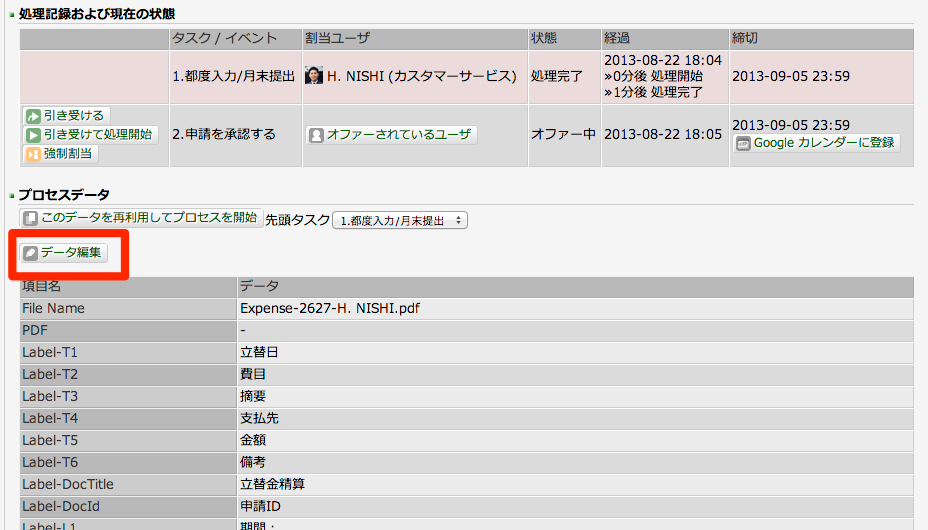Click the 引き受けて処理開始 play icon
928x530 pixels.
click(33, 135)
